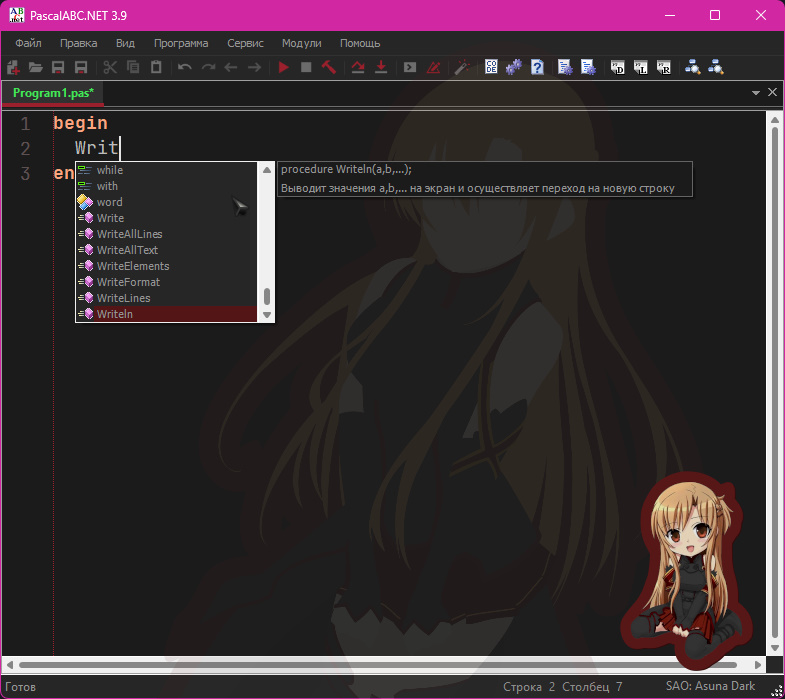The width and height of the screenshot is (785, 699).
Task: Open the Модули menu
Action: tap(301, 43)
